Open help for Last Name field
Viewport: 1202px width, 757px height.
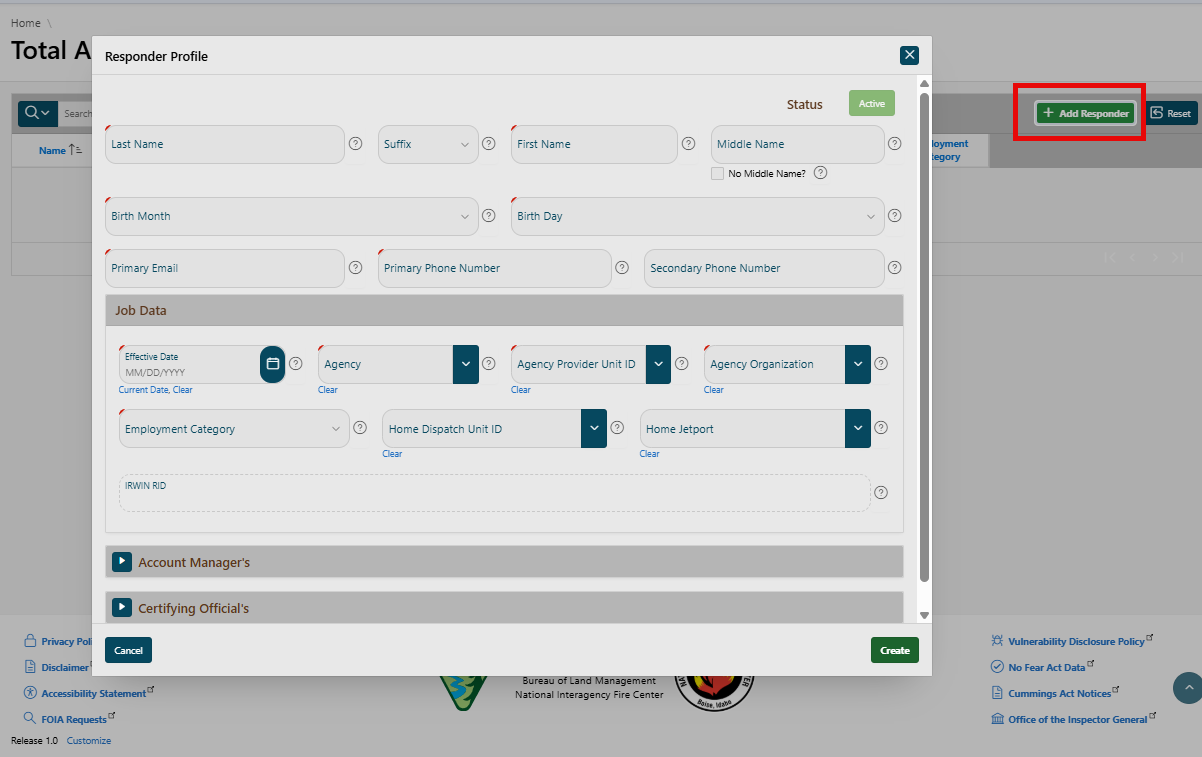355,144
